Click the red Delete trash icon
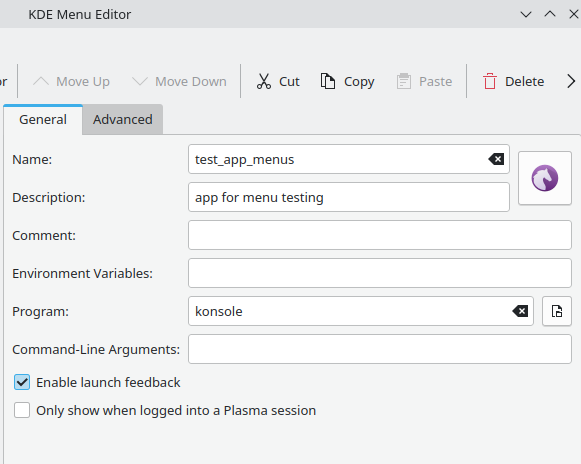The height and width of the screenshot is (464, 581). [489, 81]
